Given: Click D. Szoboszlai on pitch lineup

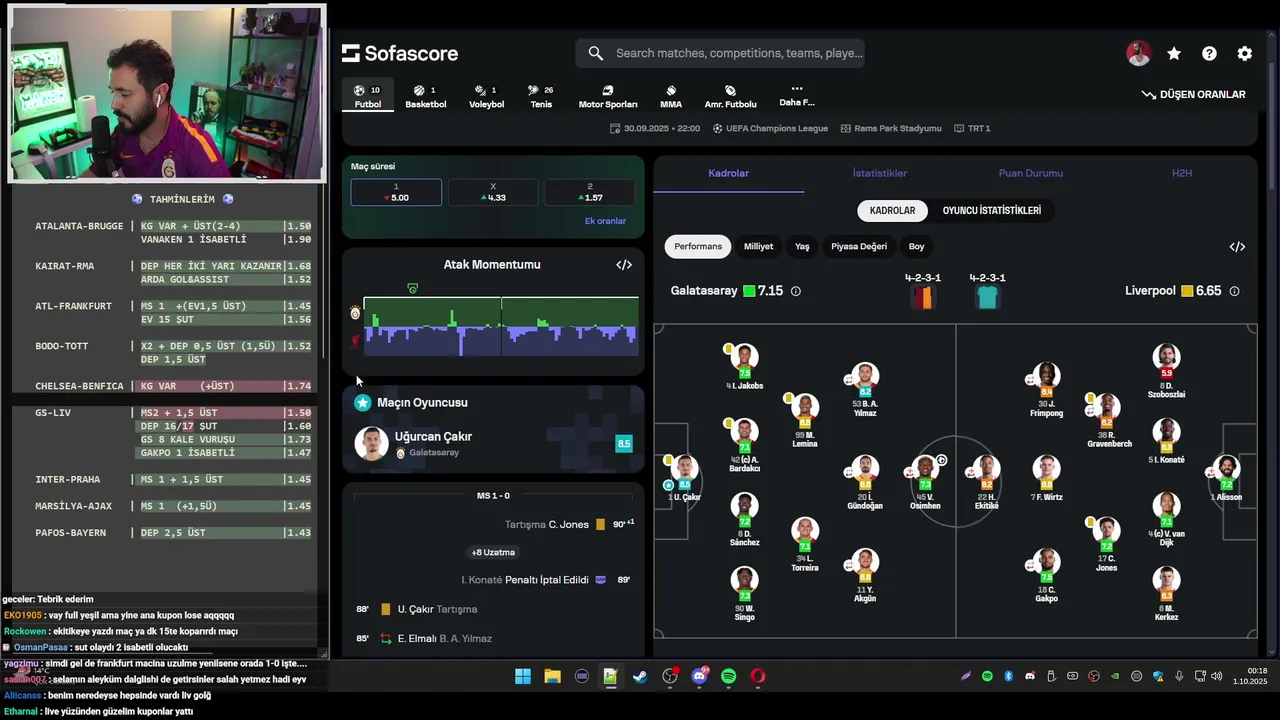Looking at the screenshot, I should coord(1166,372).
